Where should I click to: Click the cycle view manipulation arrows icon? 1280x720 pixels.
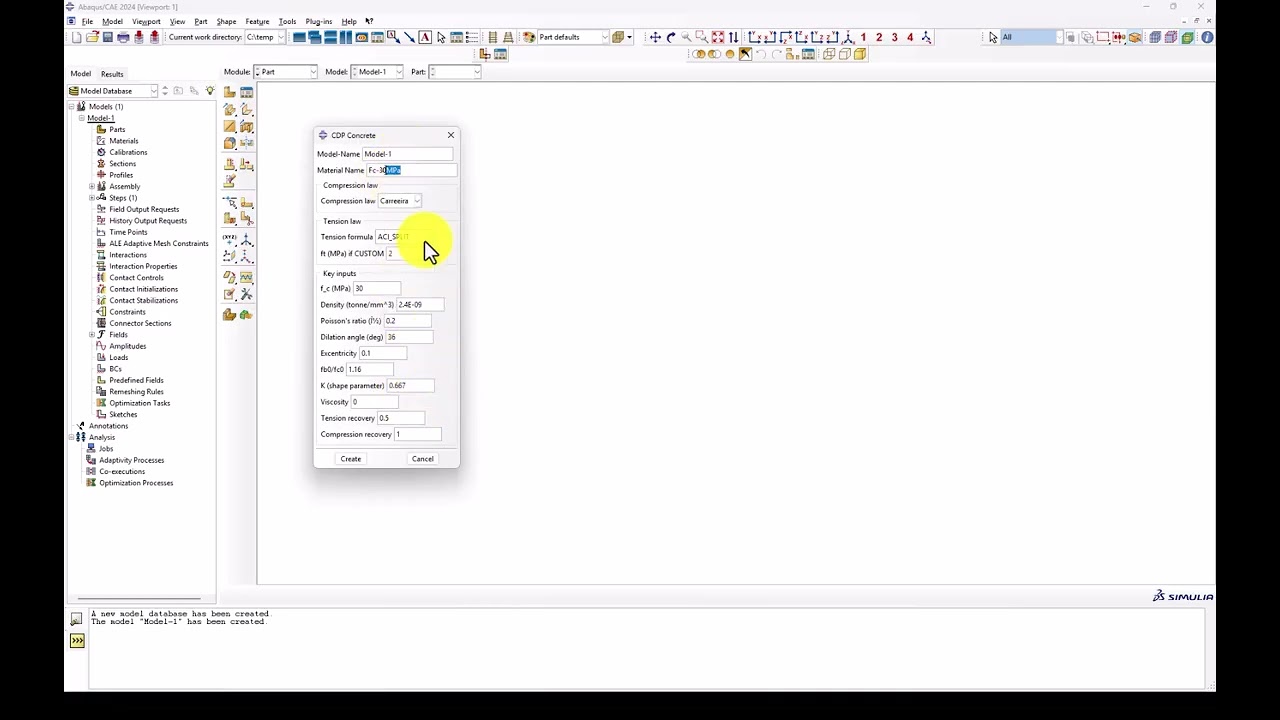pos(734,38)
